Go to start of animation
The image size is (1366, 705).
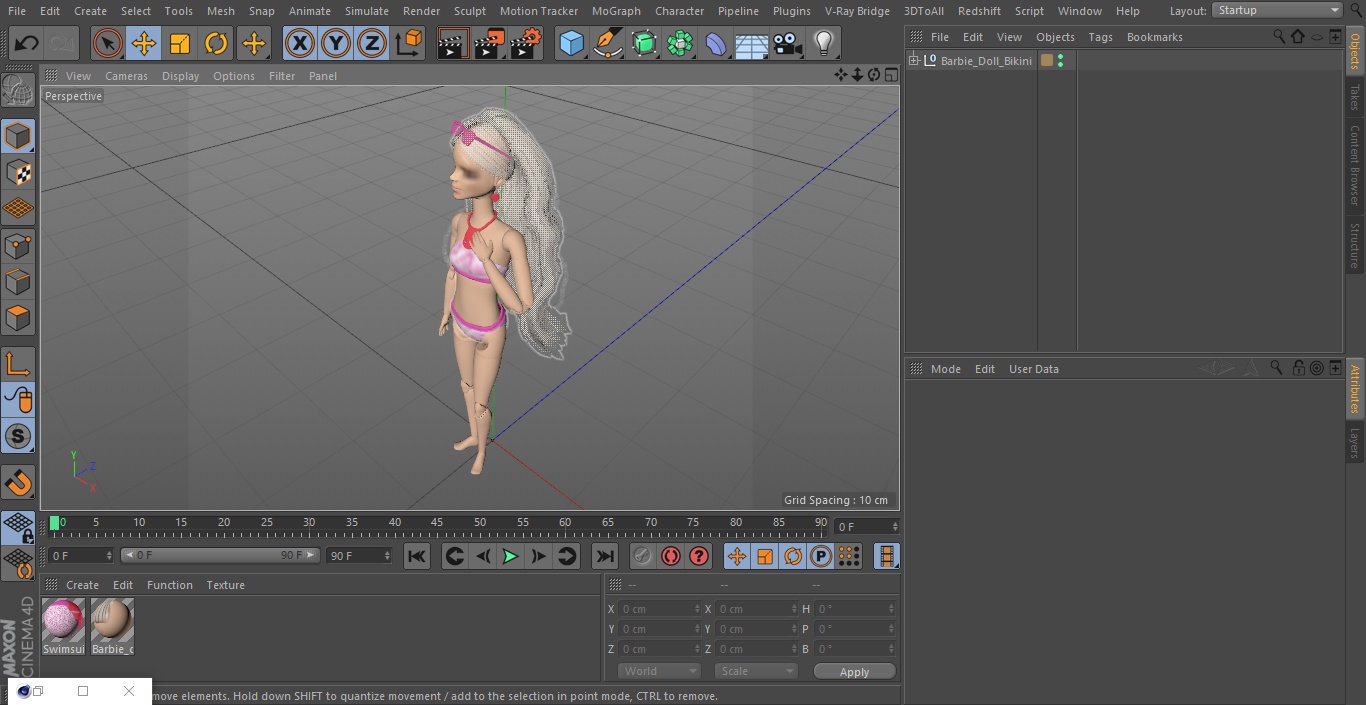tap(417, 557)
